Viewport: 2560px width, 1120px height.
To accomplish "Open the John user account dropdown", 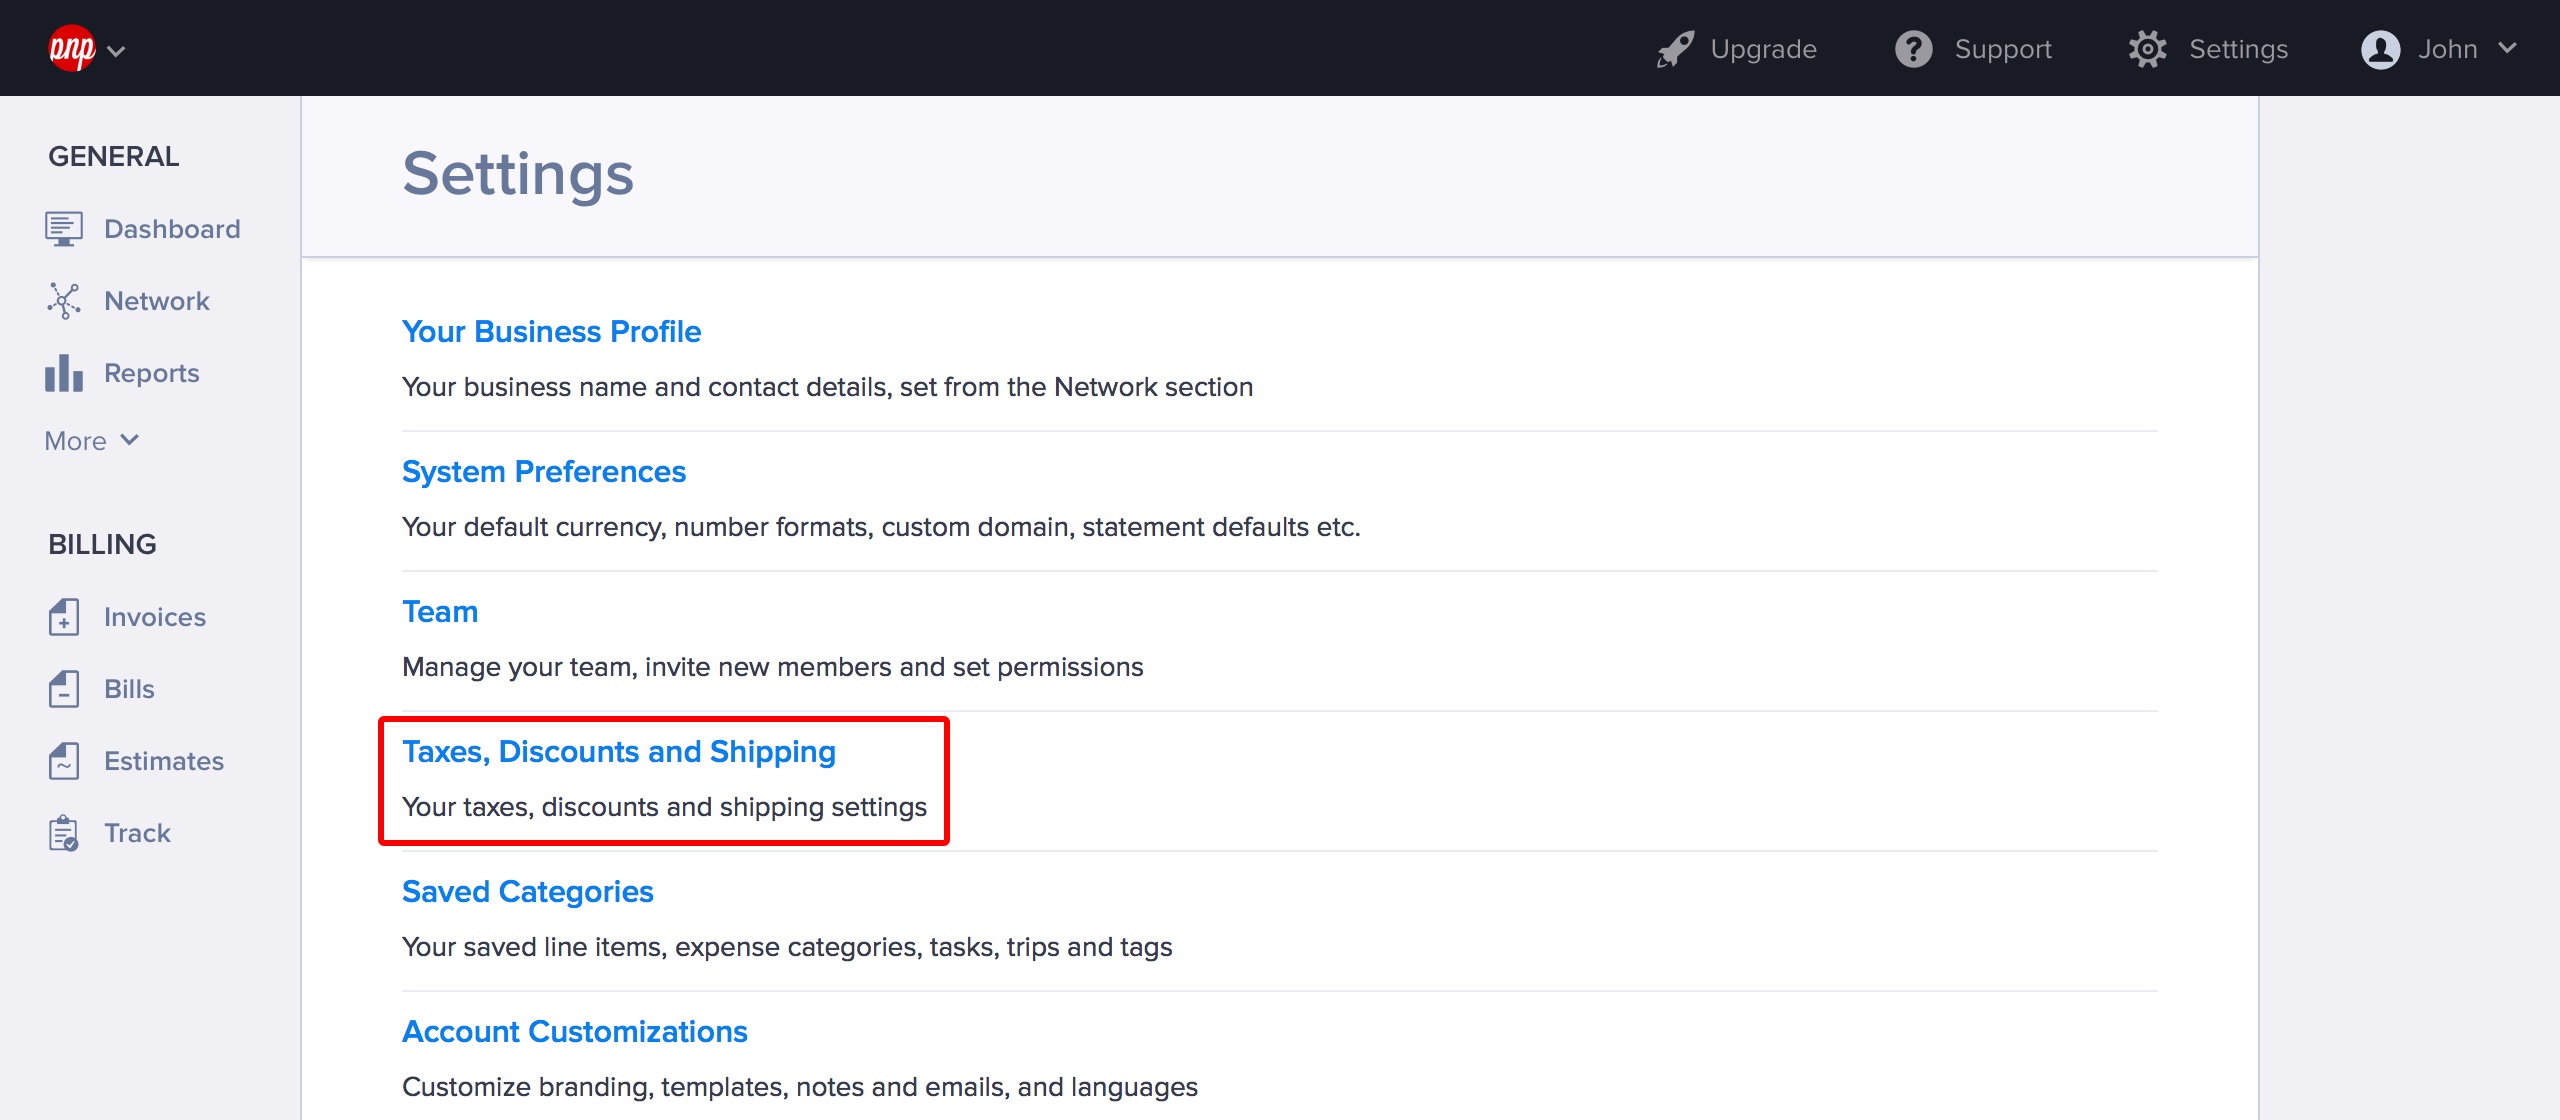I will tap(2438, 49).
